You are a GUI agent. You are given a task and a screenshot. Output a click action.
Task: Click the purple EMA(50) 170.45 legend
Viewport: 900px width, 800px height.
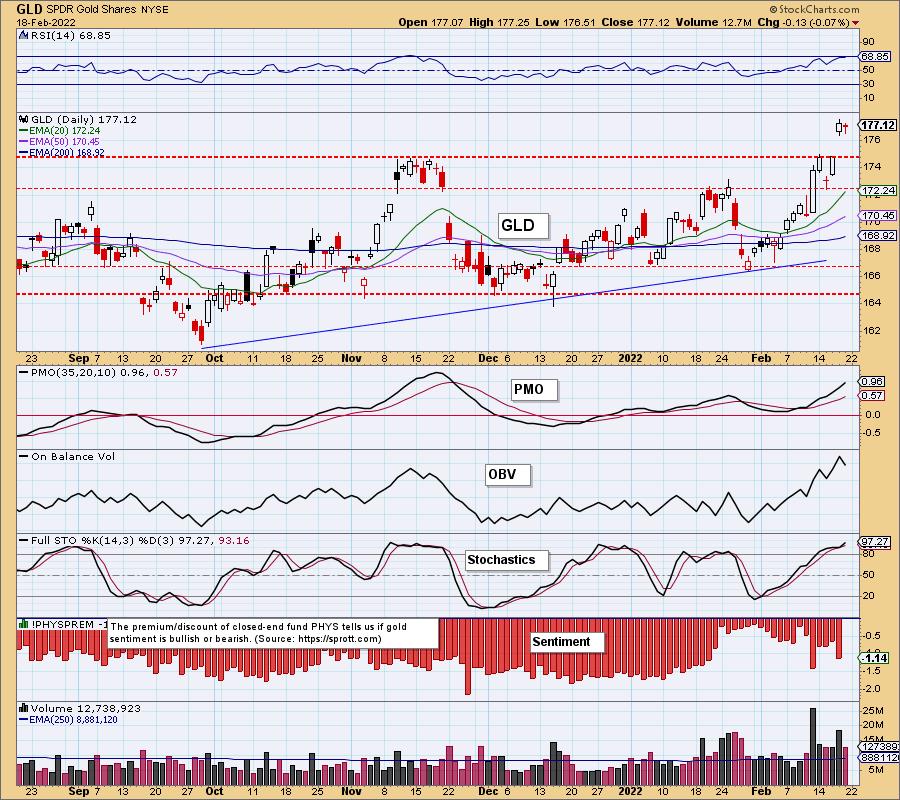click(x=60, y=142)
